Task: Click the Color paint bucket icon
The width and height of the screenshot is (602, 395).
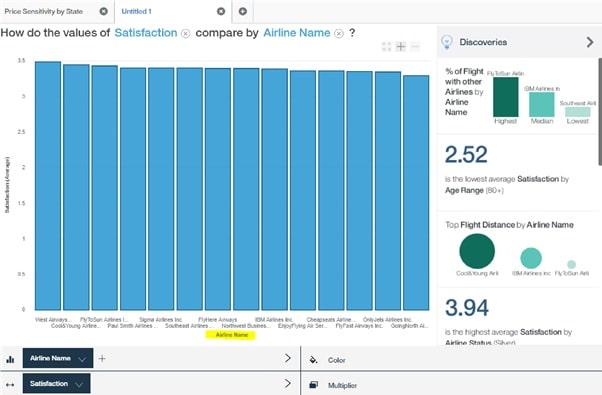Action: point(313,360)
